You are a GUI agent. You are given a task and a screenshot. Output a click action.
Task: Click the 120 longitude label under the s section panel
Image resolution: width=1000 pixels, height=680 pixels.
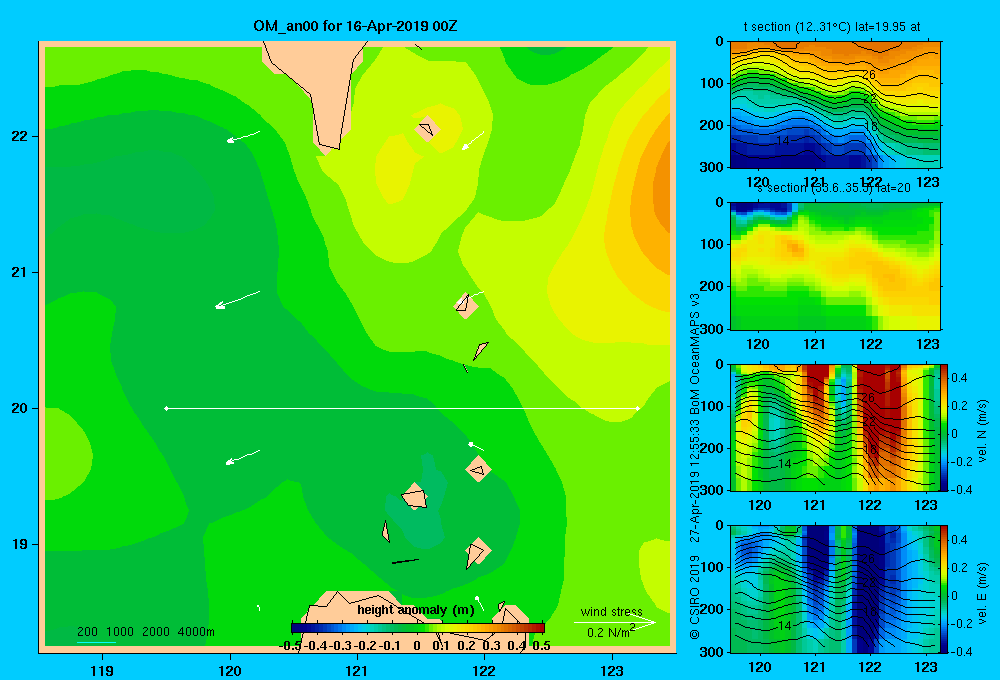(758, 344)
